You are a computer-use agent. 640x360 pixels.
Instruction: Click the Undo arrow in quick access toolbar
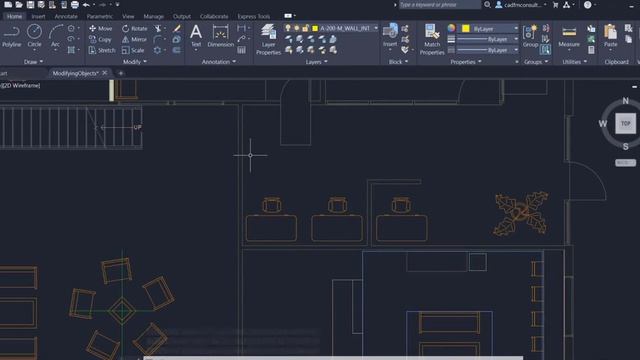point(86,5)
